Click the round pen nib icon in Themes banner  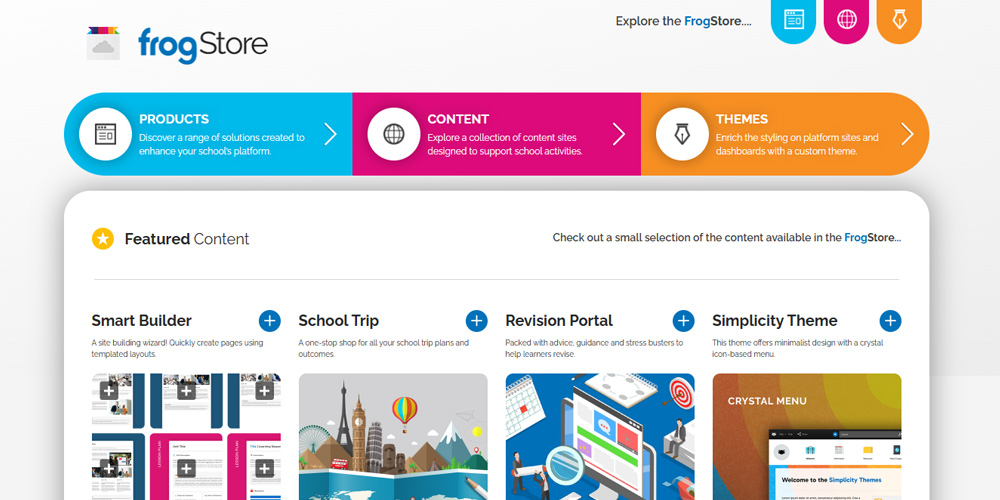point(682,134)
